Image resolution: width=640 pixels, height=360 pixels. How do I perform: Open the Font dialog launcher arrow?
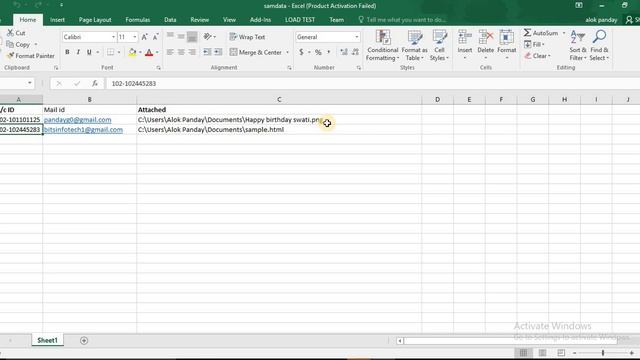pos(158,68)
